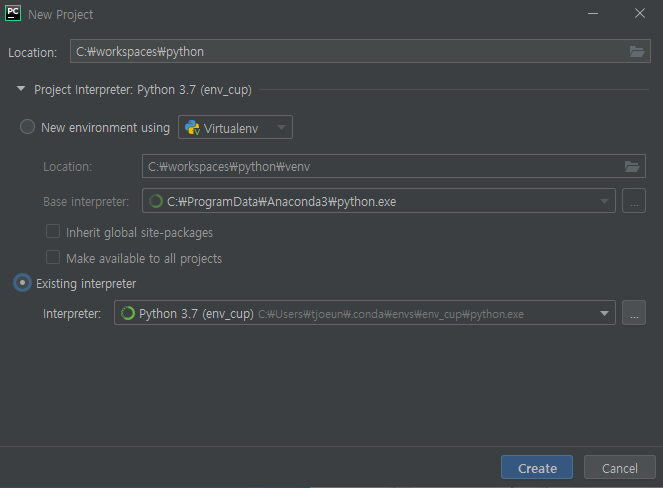Image resolution: width=663 pixels, height=488 pixels.
Task: Click the Cancel button
Action: click(620, 468)
